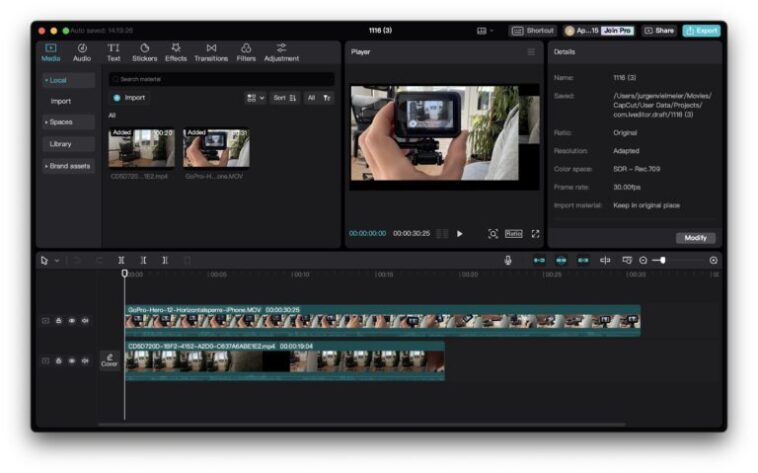Open the Text tab
The image size is (758, 473).
tap(113, 52)
